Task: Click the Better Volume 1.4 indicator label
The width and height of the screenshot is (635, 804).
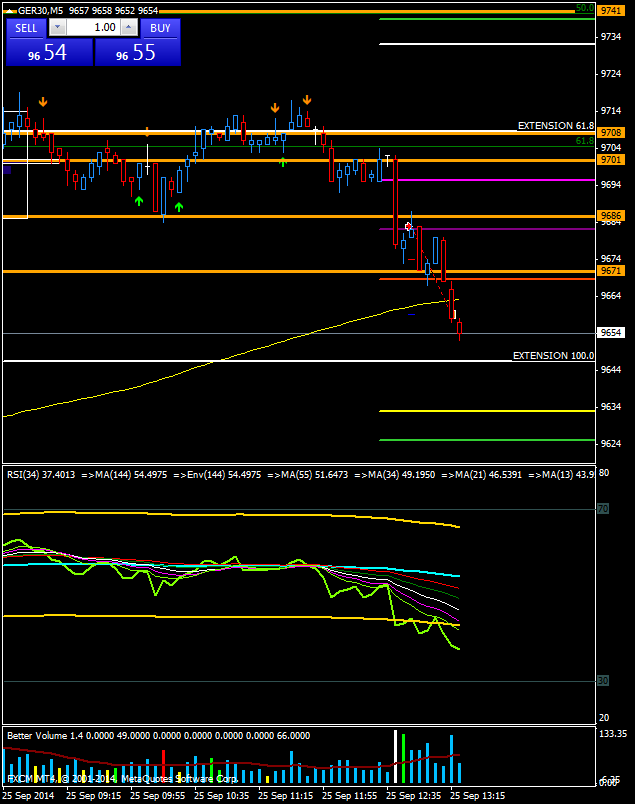Action: click(x=60, y=735)
